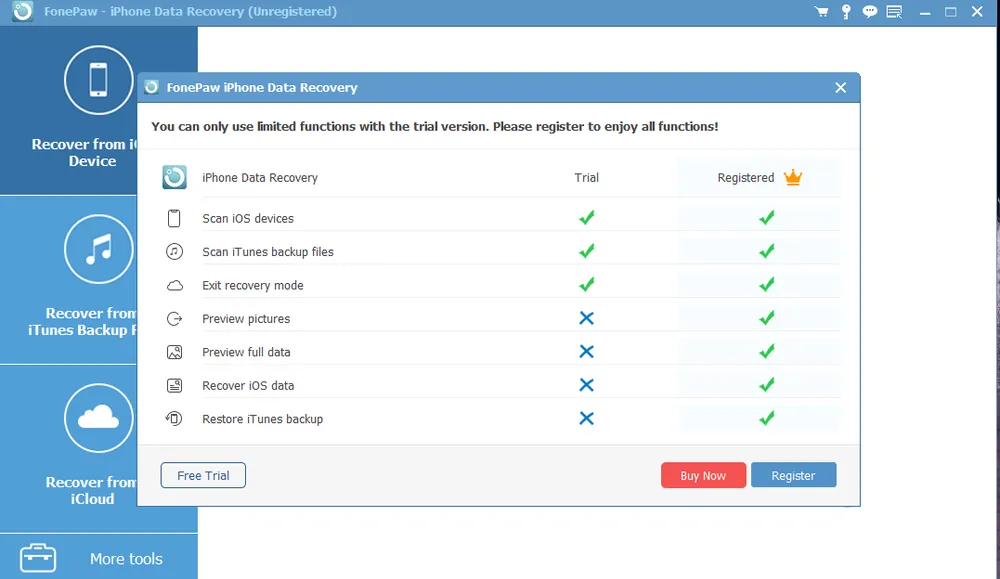This screenshot has width=1000, height=579.
Task: Click the FonePaw logo in dialog title
Action: coord(152,87)
